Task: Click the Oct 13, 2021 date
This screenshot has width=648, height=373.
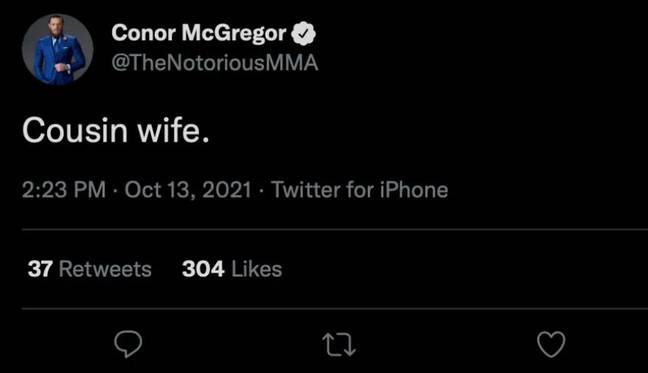Action: coord(188,190)
